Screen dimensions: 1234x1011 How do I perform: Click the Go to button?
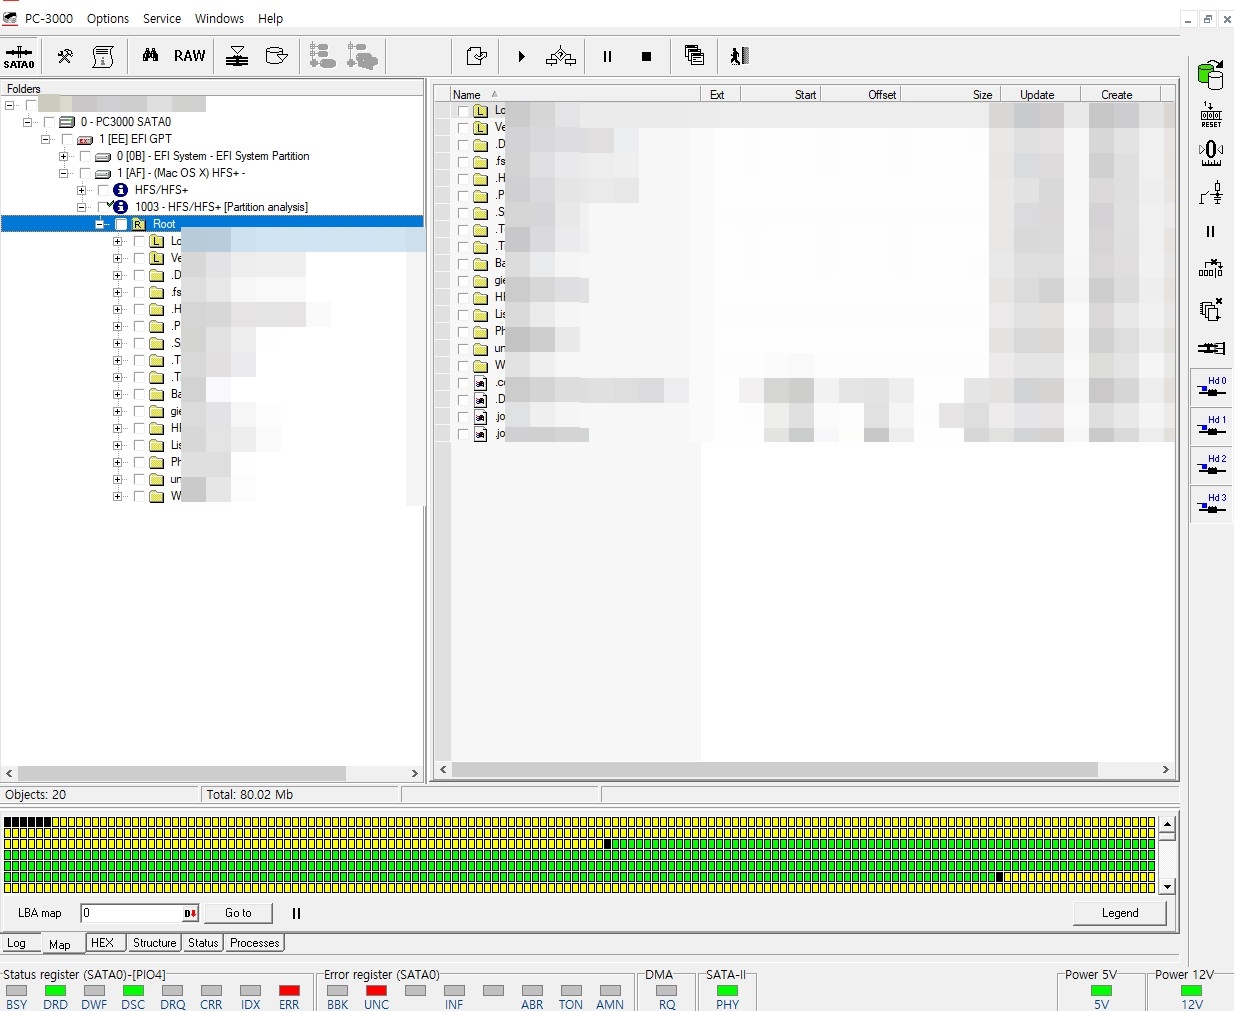pos(238,913)
